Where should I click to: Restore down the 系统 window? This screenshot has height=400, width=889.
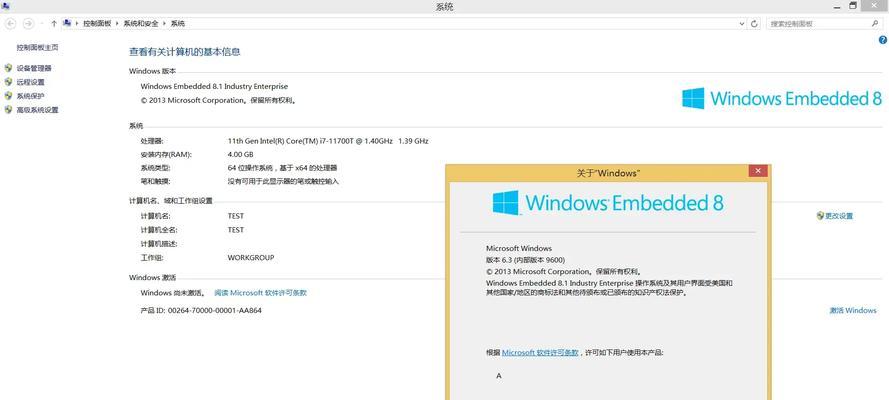tap(852, 5)
